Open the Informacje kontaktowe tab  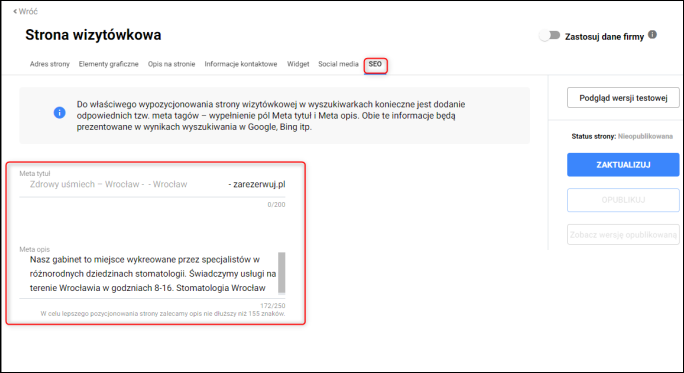241,64
